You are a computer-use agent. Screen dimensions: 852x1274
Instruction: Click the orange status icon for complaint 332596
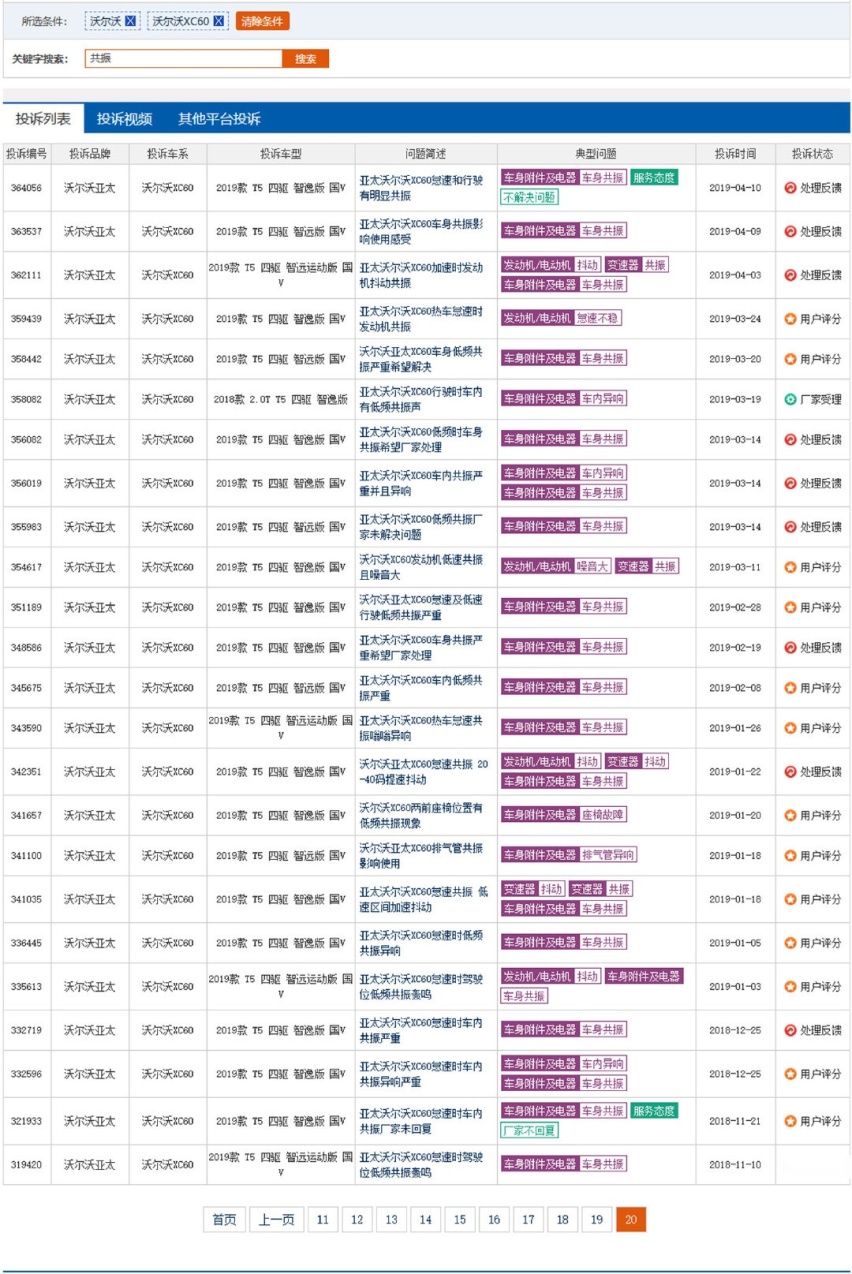coord(790,1074)
